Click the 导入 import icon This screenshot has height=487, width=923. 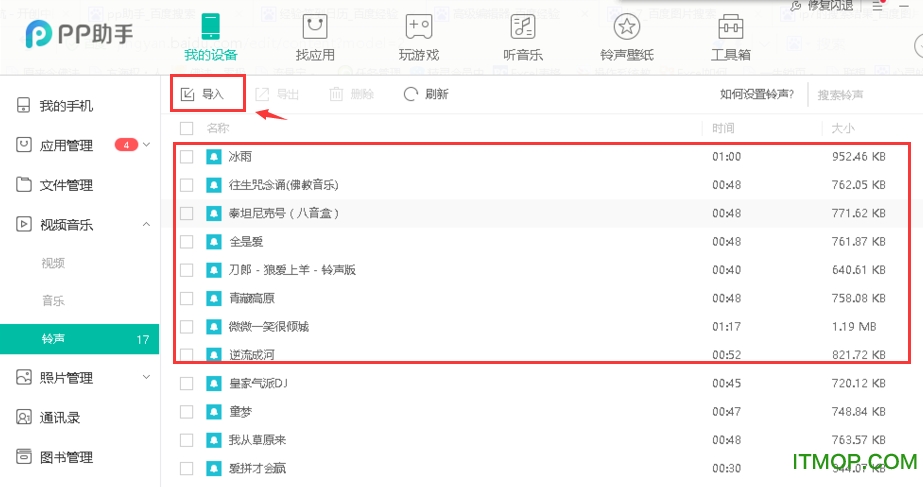[x=187, y=94]
